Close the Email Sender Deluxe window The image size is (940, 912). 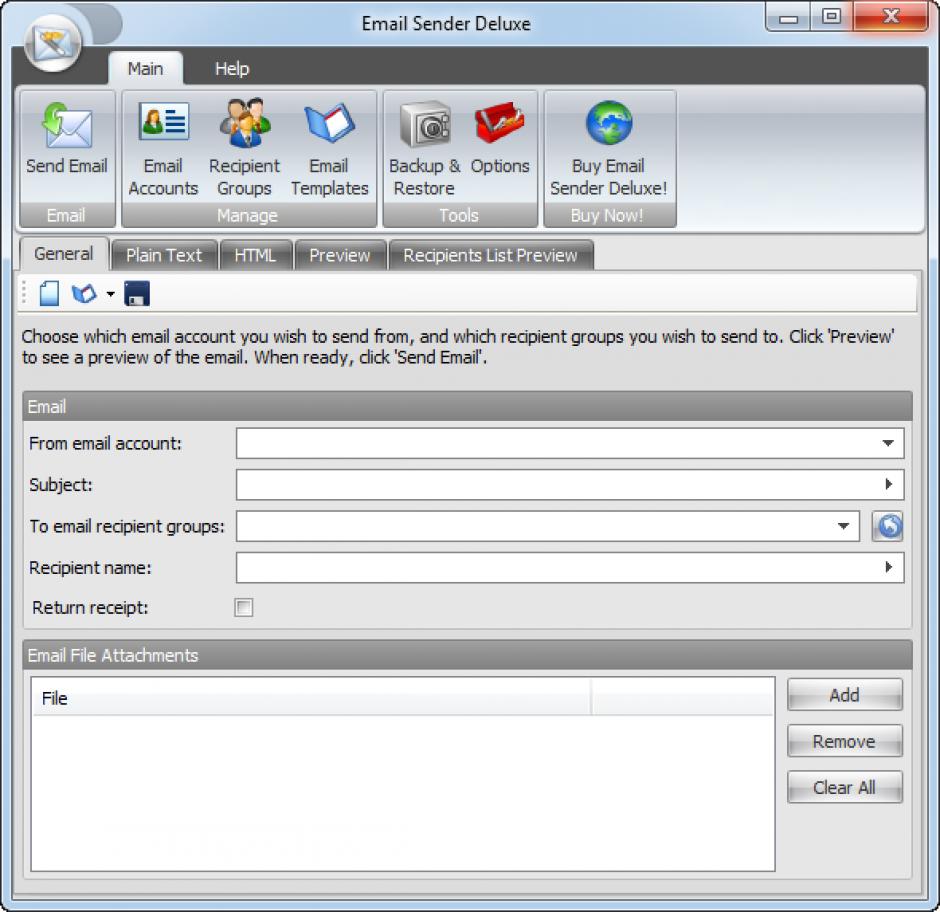tap(891, 17)
